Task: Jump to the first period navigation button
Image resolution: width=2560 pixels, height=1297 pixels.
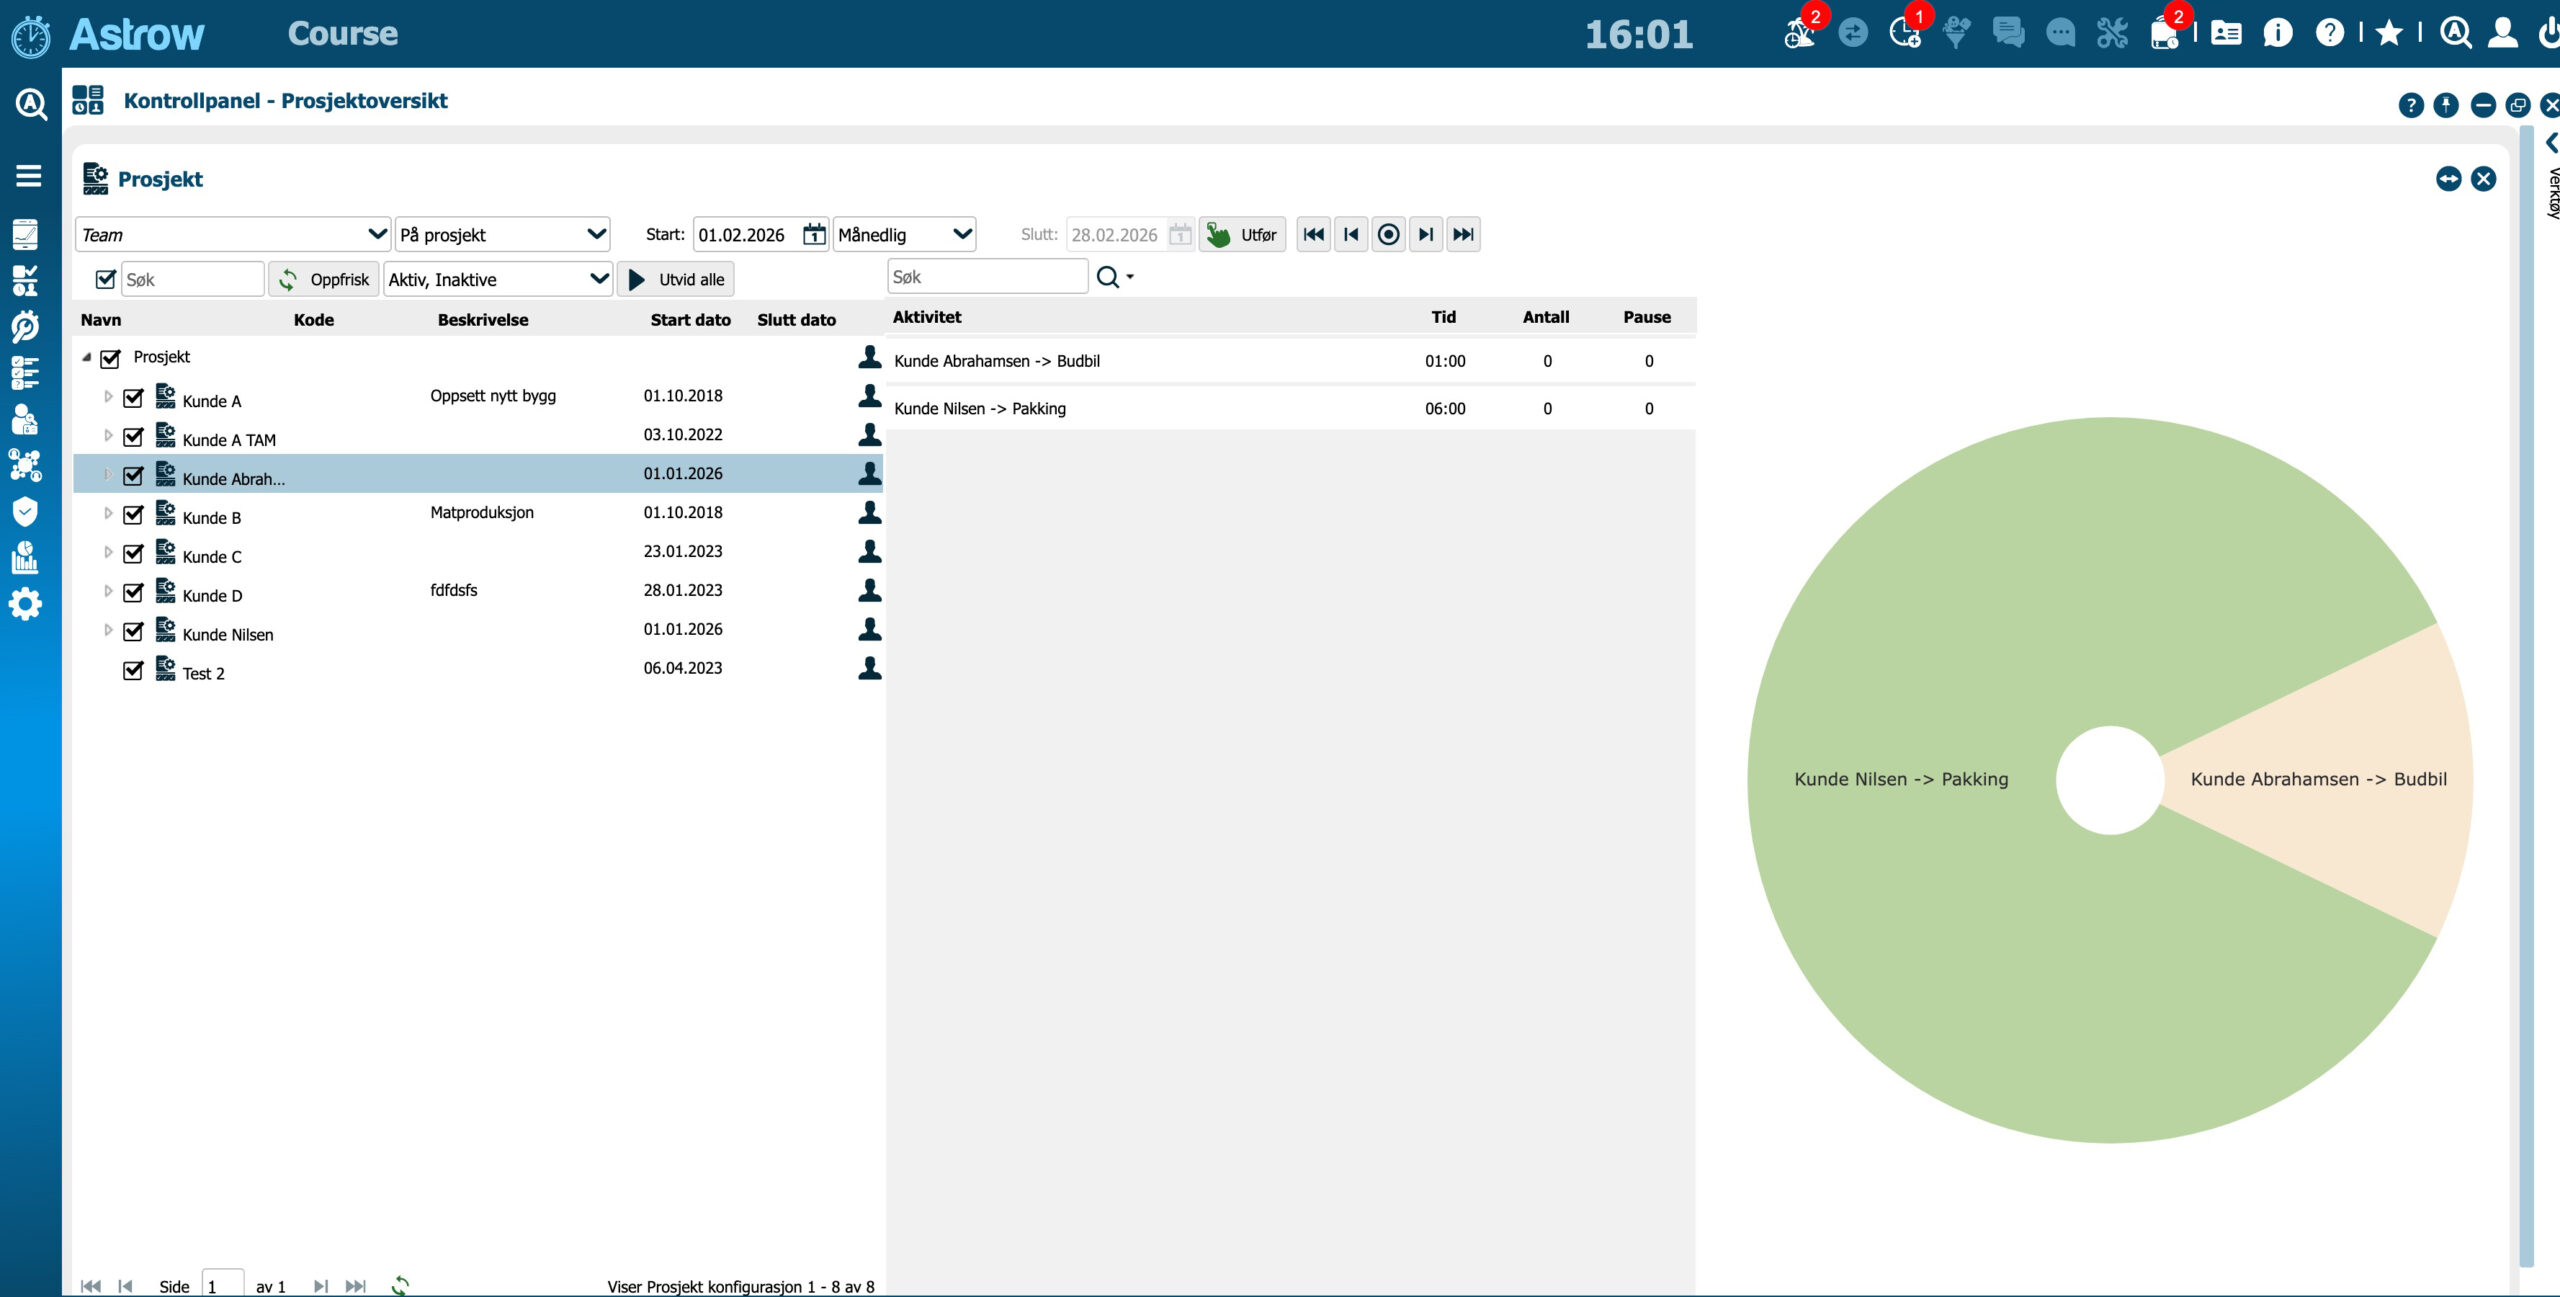Action: [x=1313, y=234]
